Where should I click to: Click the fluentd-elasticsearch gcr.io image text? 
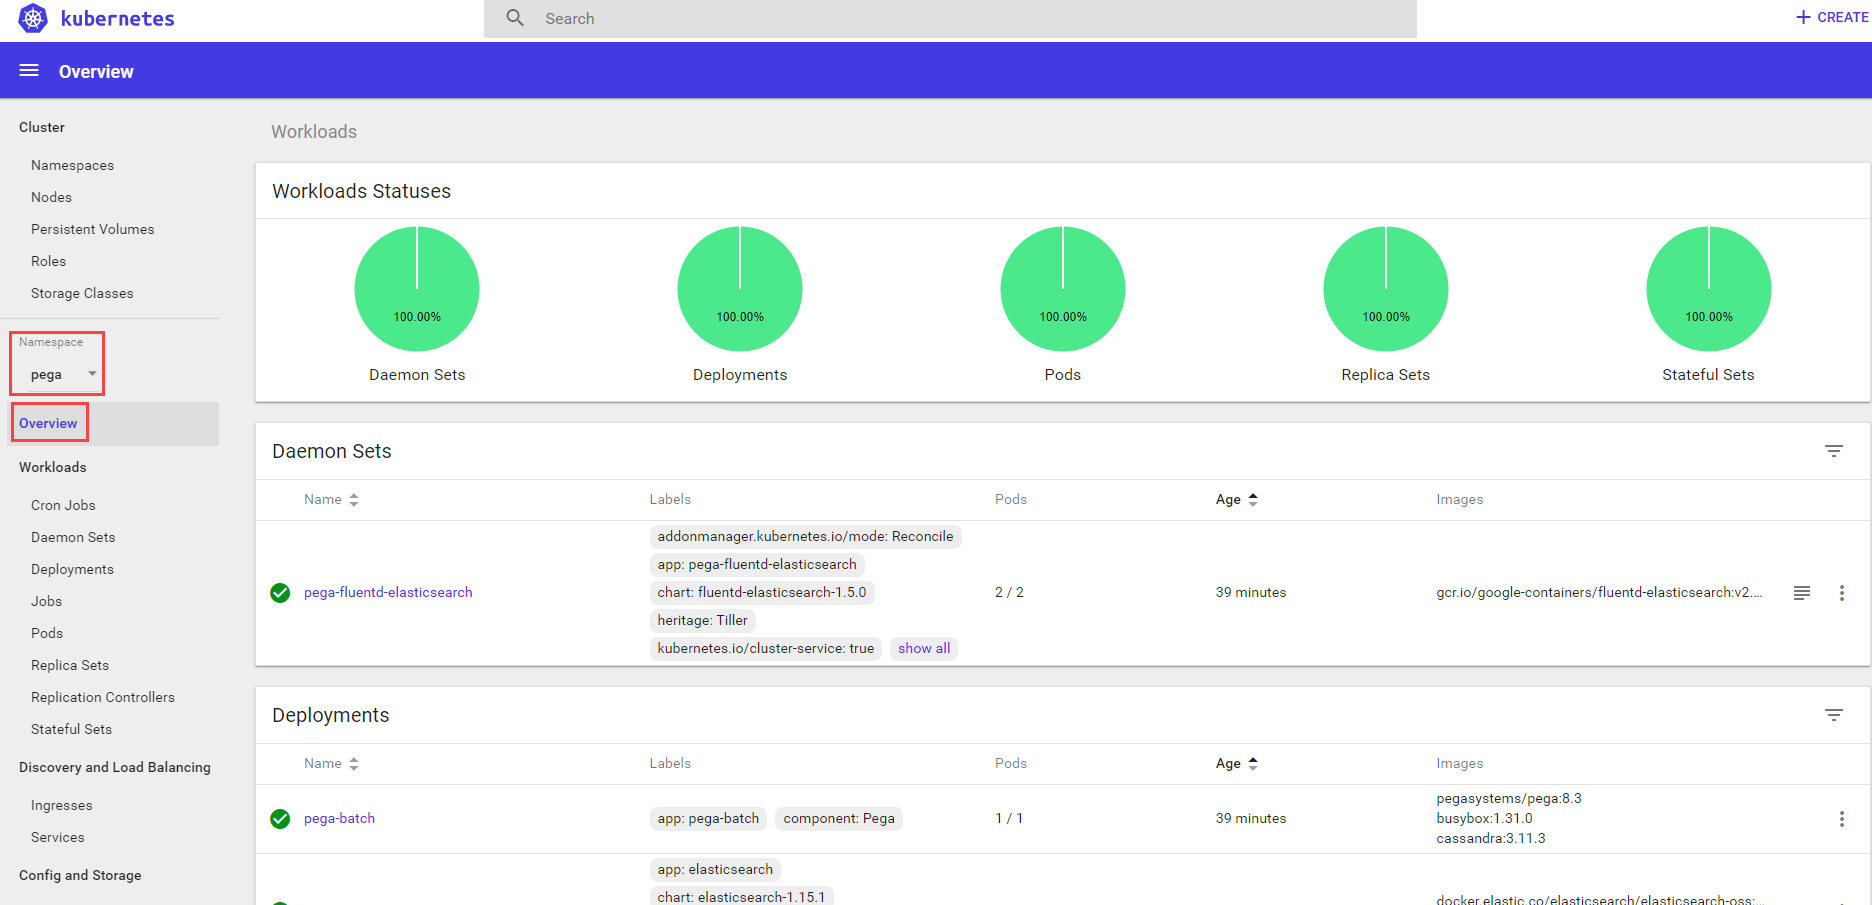coord(1599,592)
